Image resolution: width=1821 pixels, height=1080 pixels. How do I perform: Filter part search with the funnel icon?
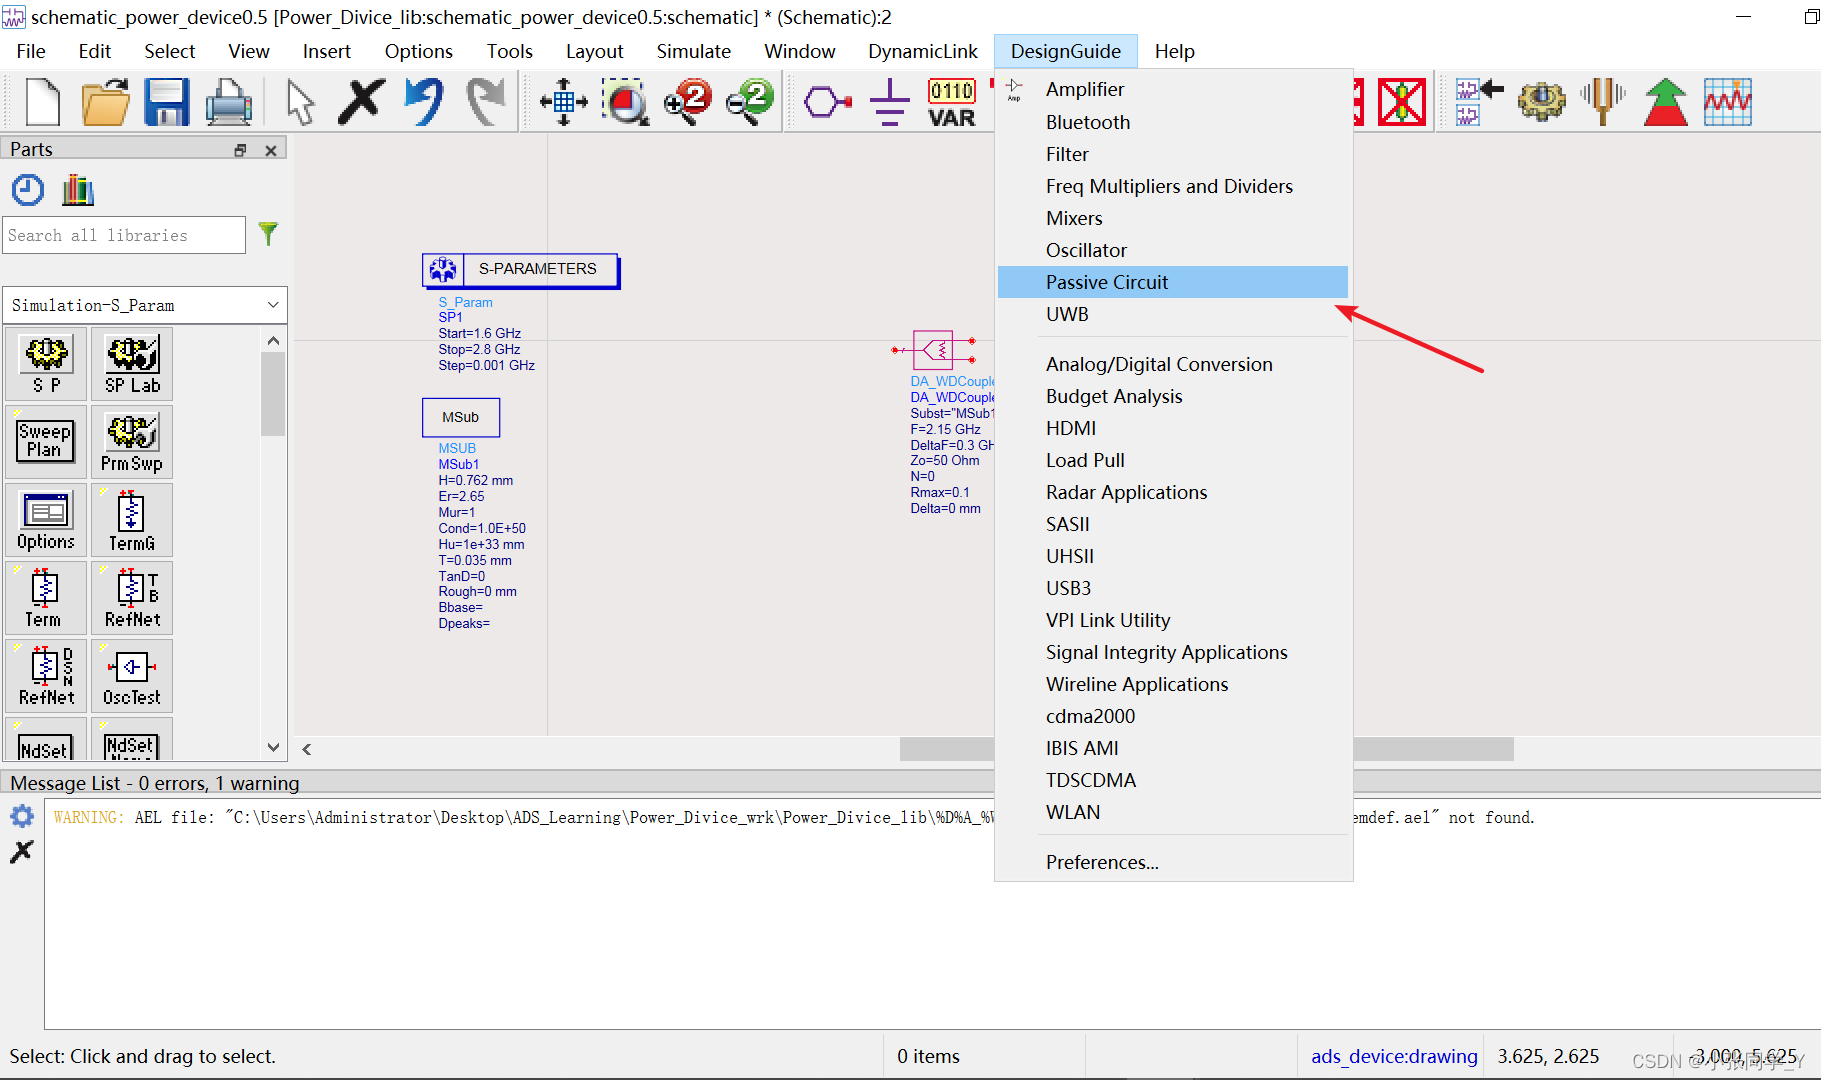coord(268,234)
